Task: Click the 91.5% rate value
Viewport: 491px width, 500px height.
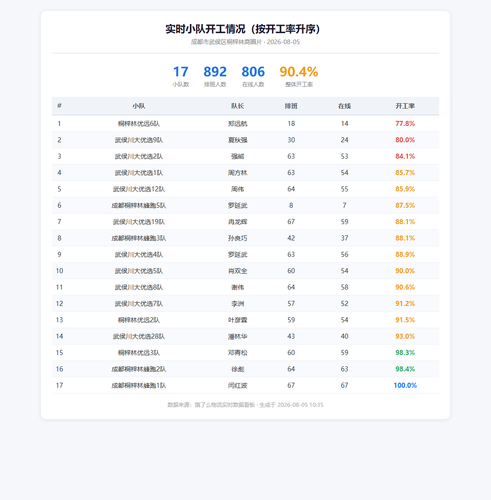Action: tap(405, 320)
